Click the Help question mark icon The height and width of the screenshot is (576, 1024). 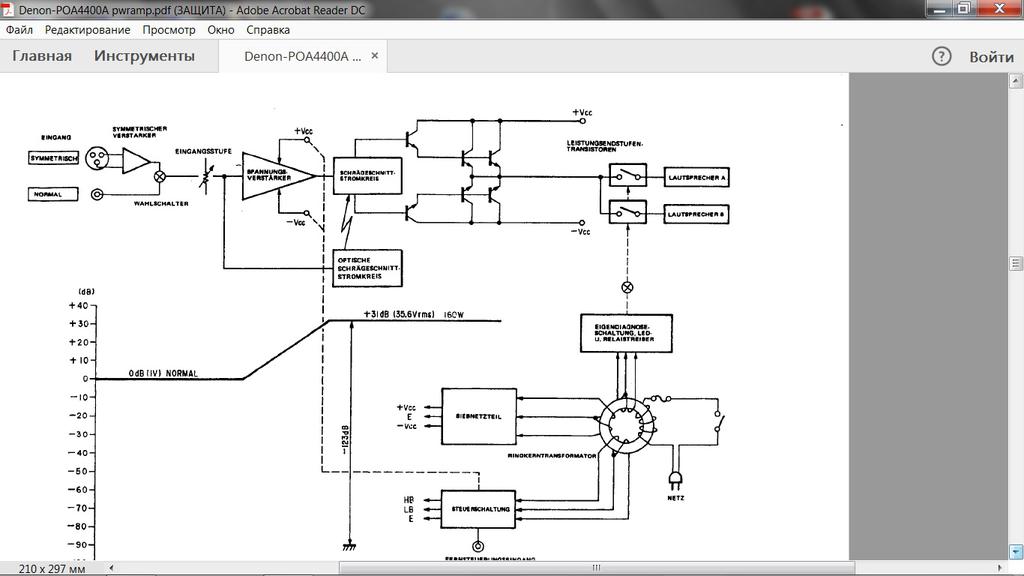941,56
